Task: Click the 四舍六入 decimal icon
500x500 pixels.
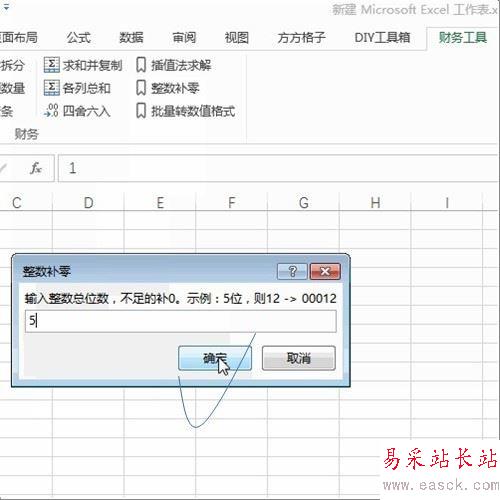Action: pos(52,111)
